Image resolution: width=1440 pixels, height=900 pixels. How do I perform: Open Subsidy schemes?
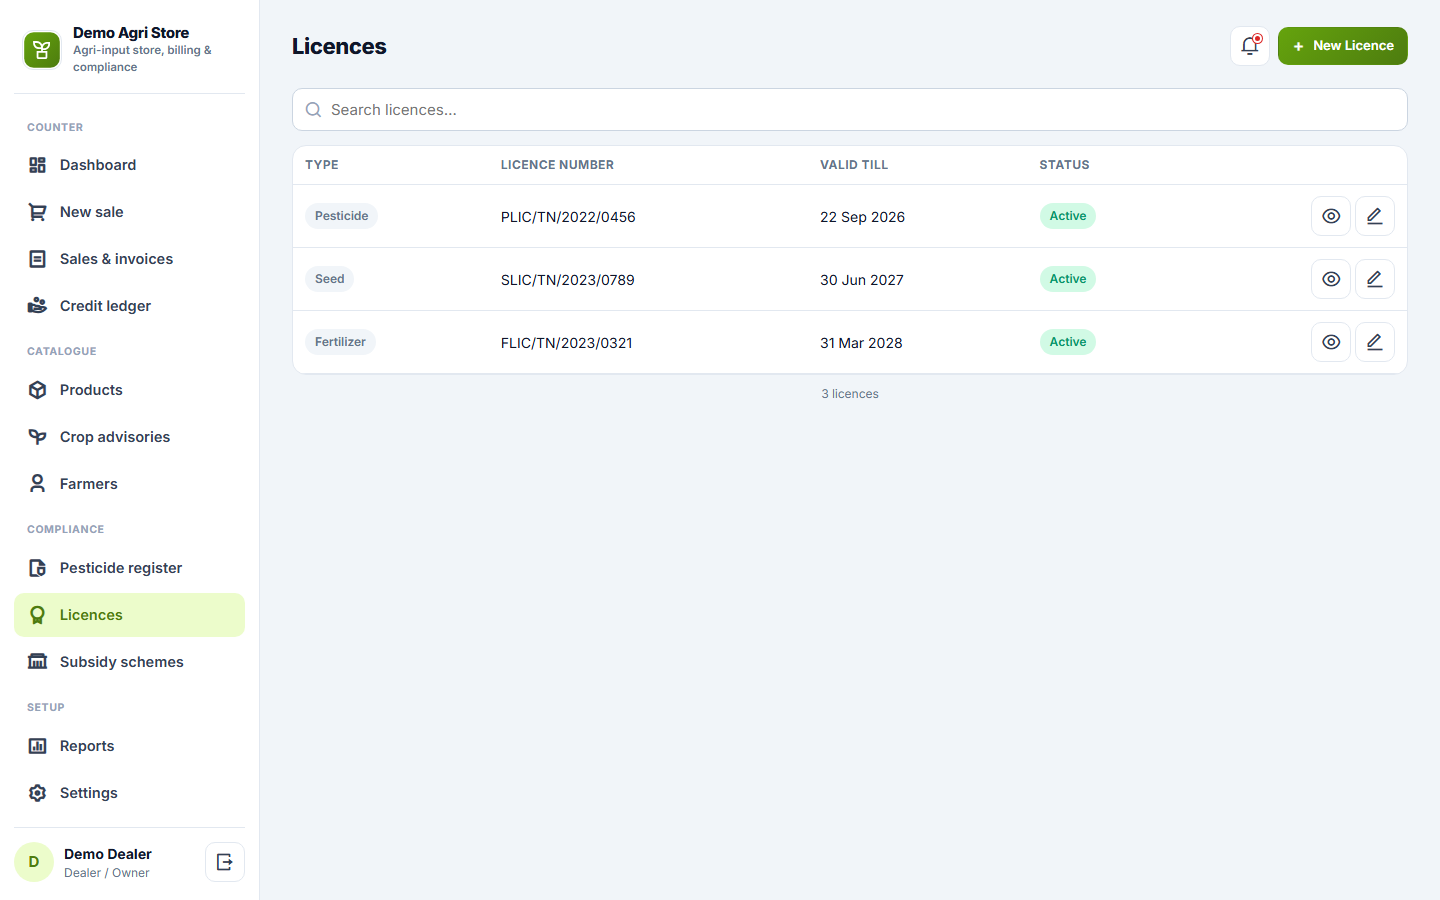point(129,662)
